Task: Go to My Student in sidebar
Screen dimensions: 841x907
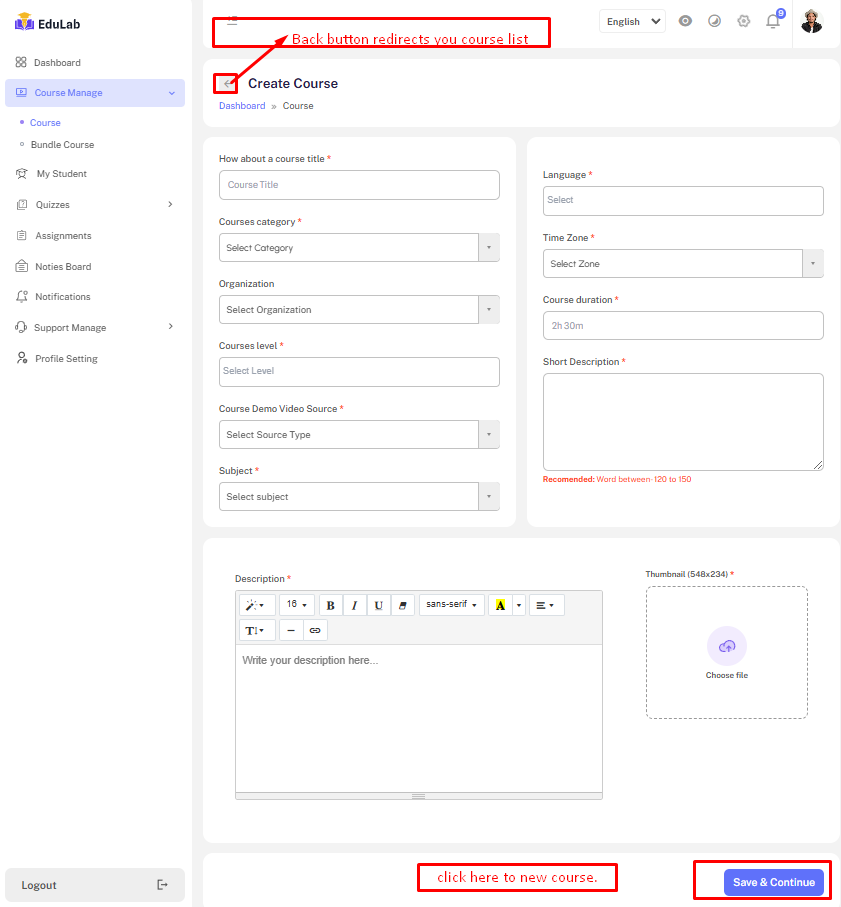Action: point(61,174)
